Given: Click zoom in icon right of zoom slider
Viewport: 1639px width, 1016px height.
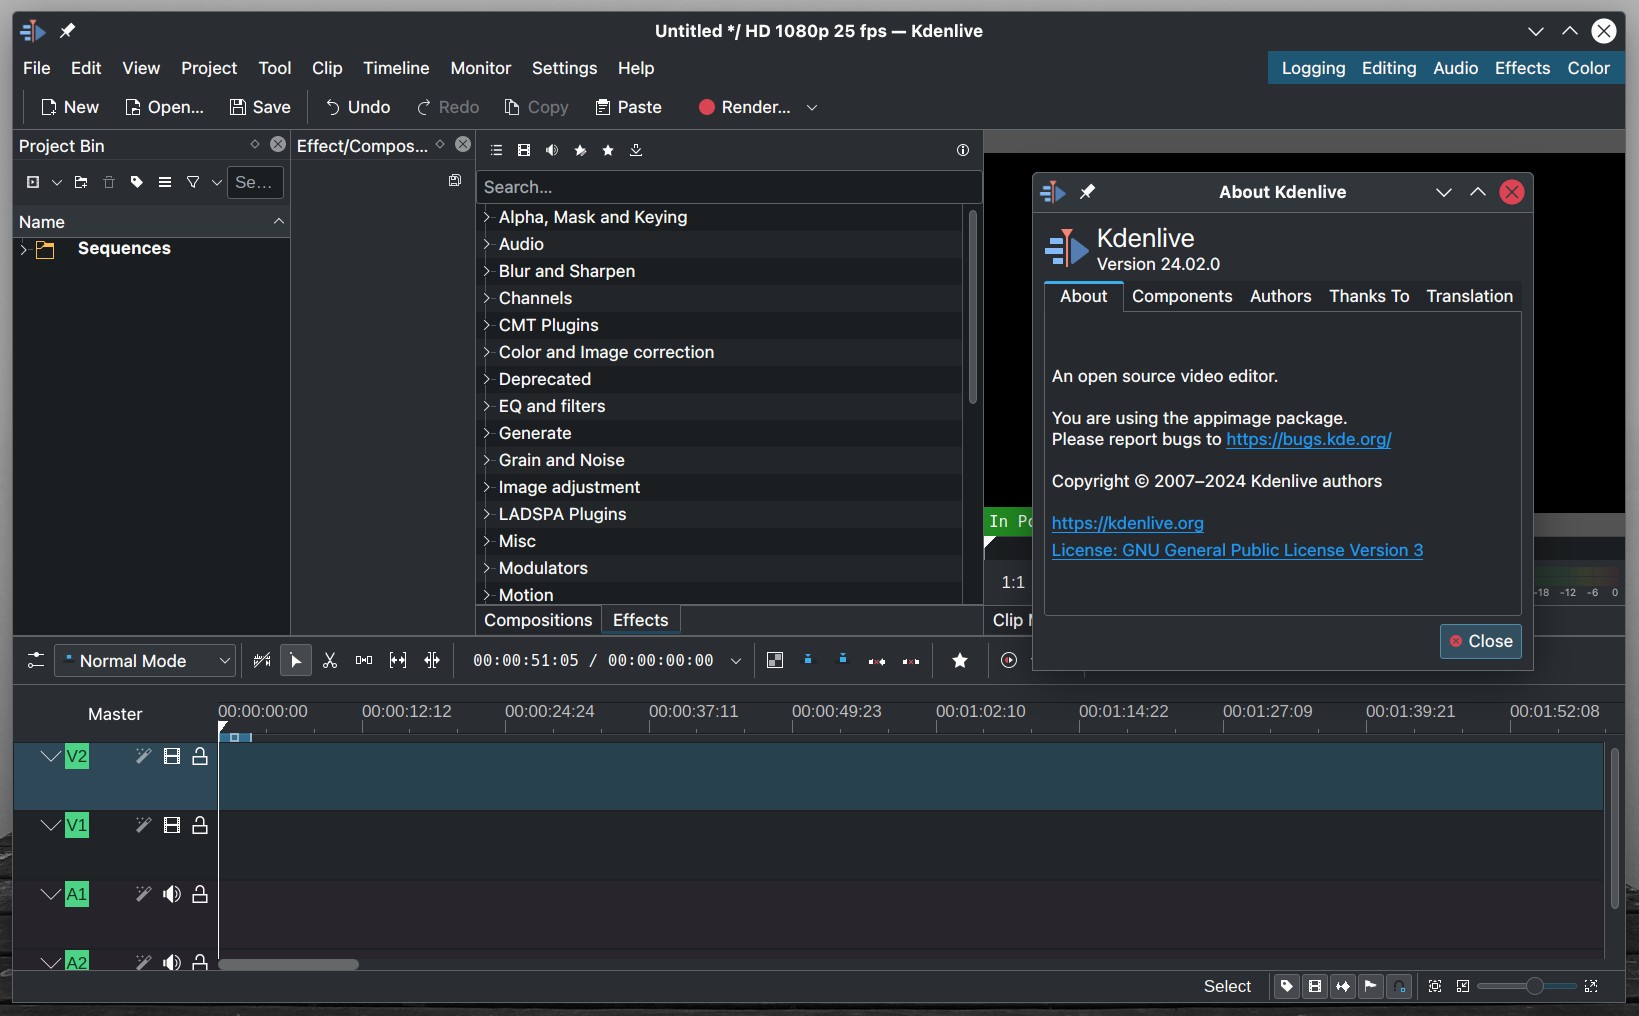Looking at the screenshot, I should 1591,986.
